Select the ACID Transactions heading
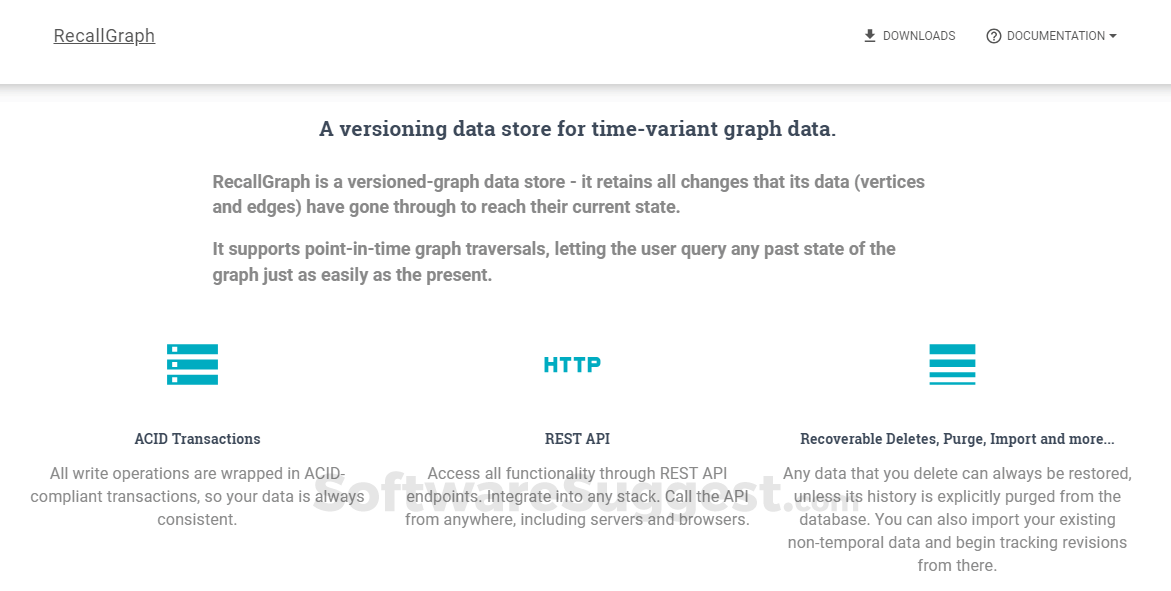Screen dimensions: 1171x591 click(197, 439)
